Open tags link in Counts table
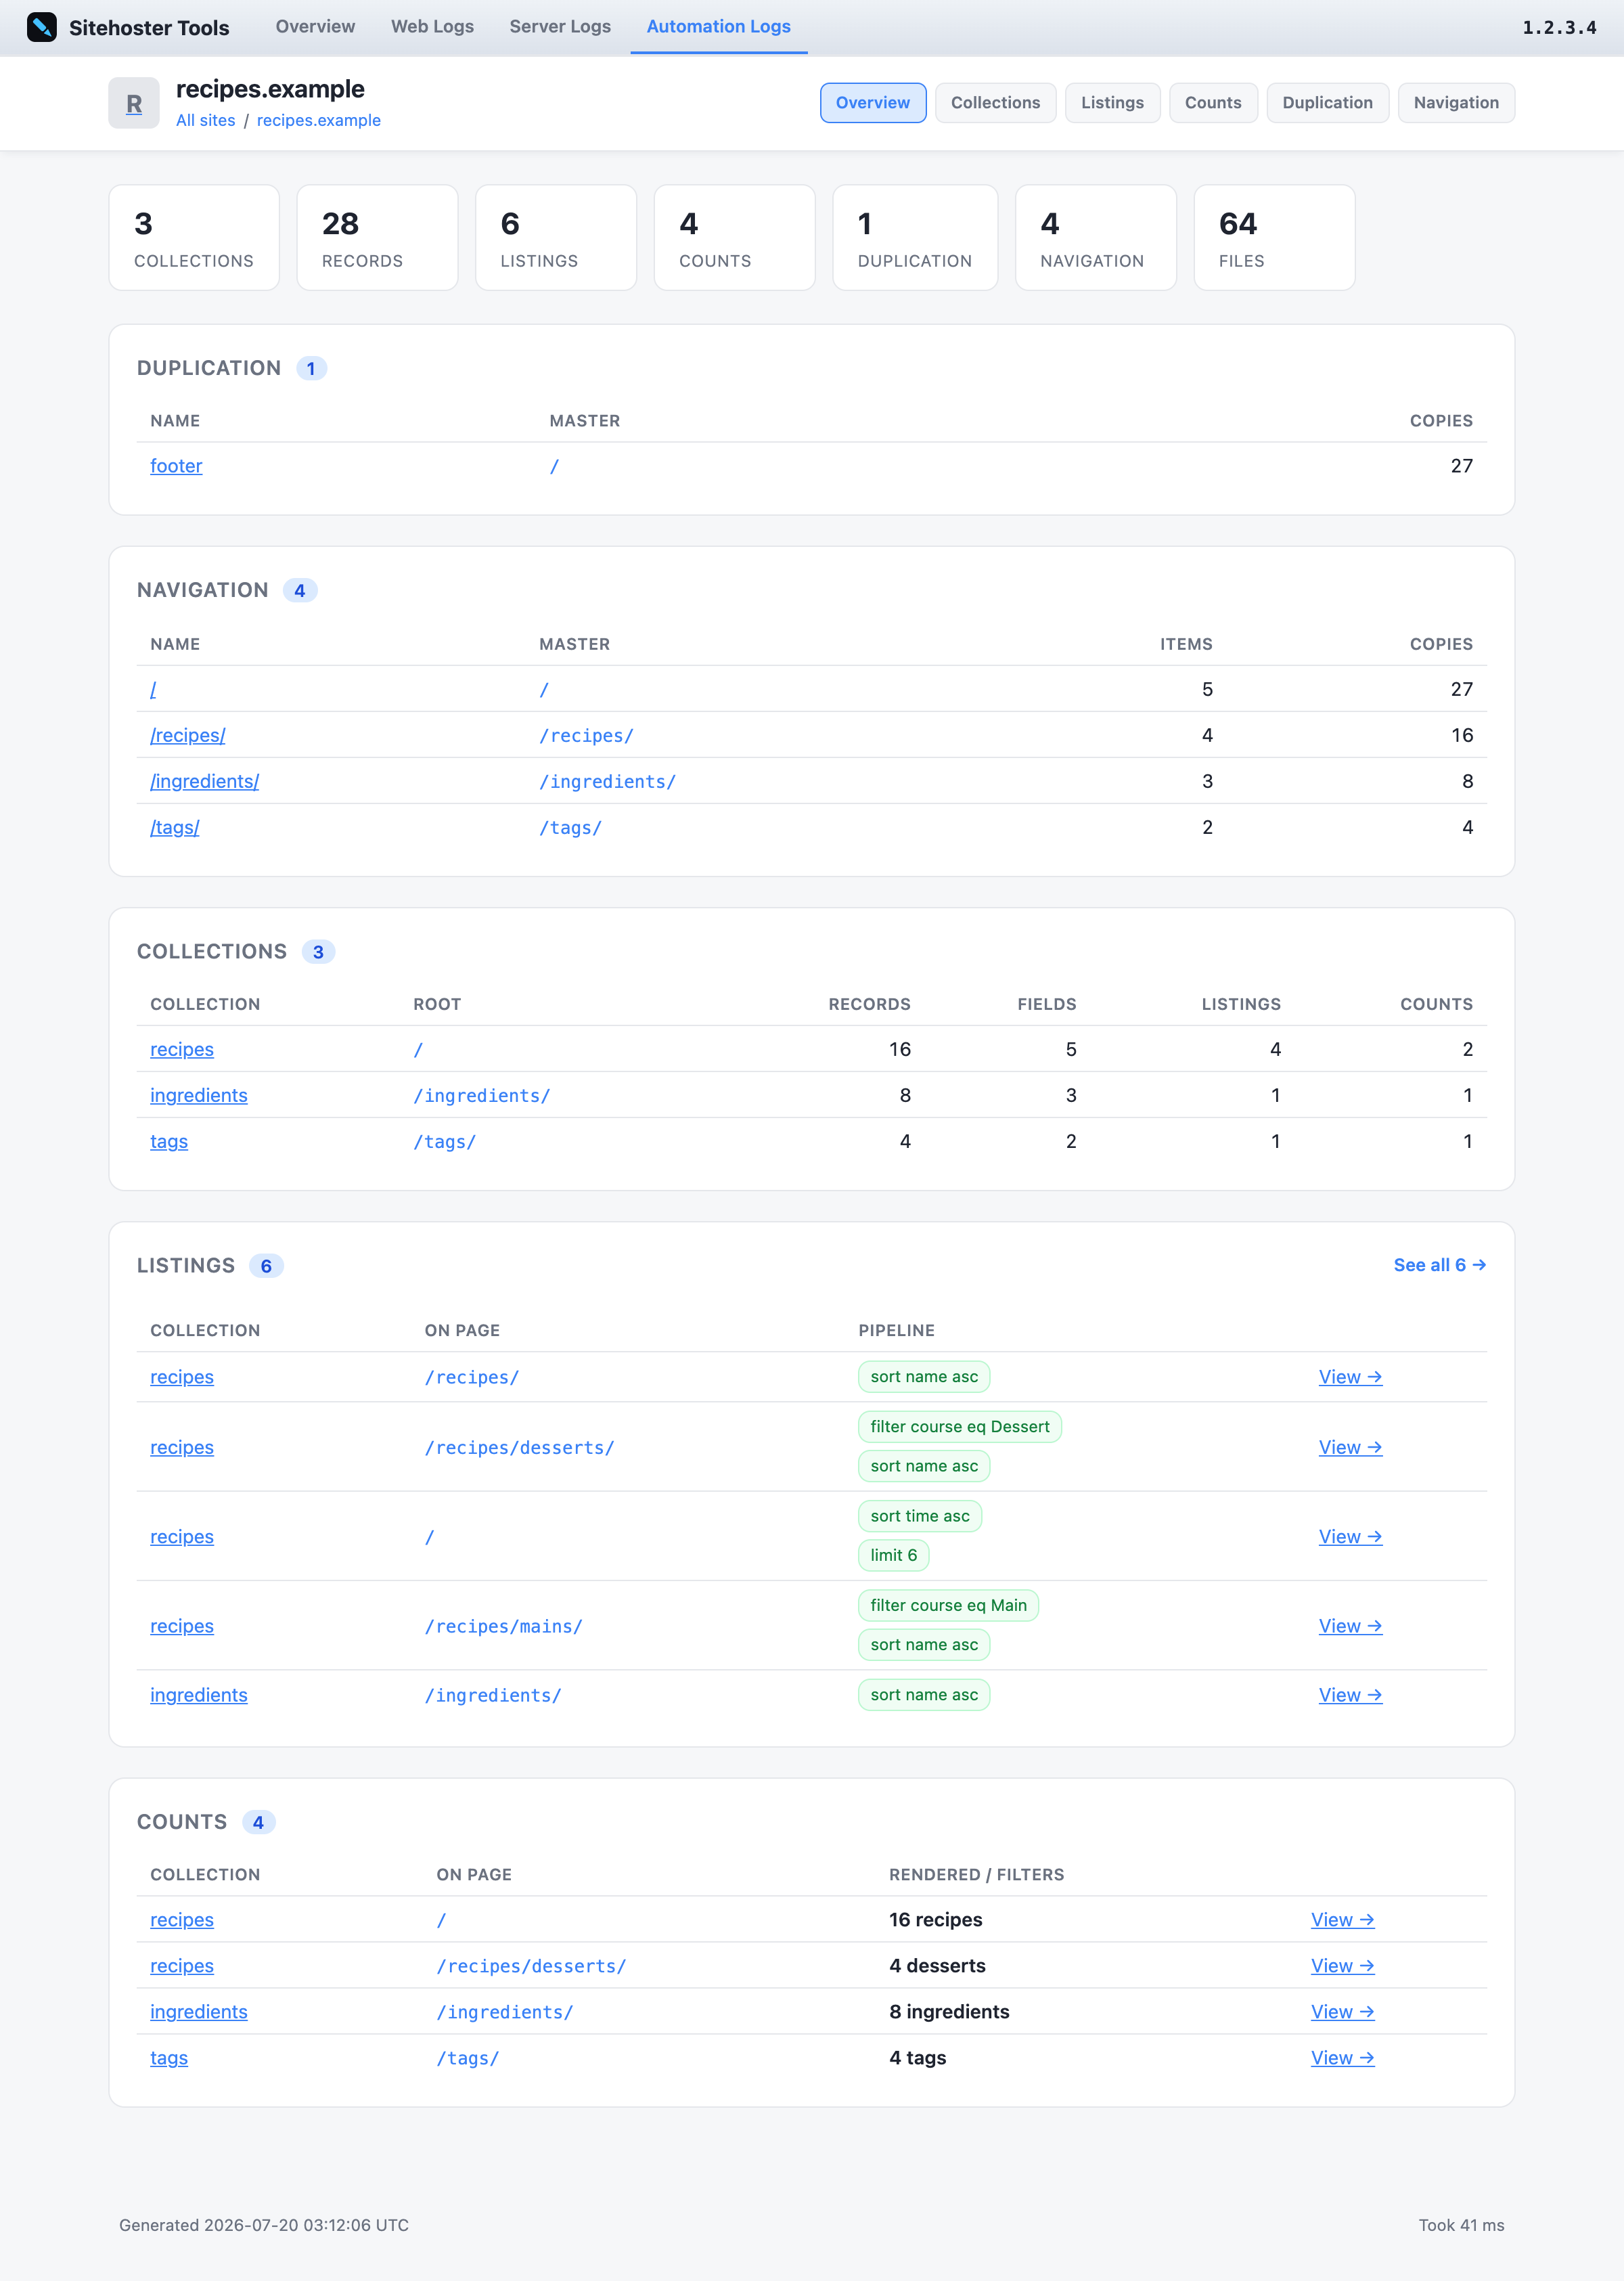This screenshot has height=2281, width=1624. [169, 2058]
